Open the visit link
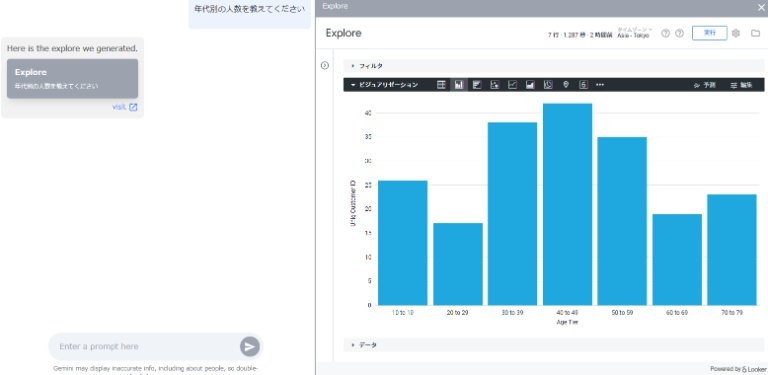Viewport: 768px width, 375px height. 124,107
